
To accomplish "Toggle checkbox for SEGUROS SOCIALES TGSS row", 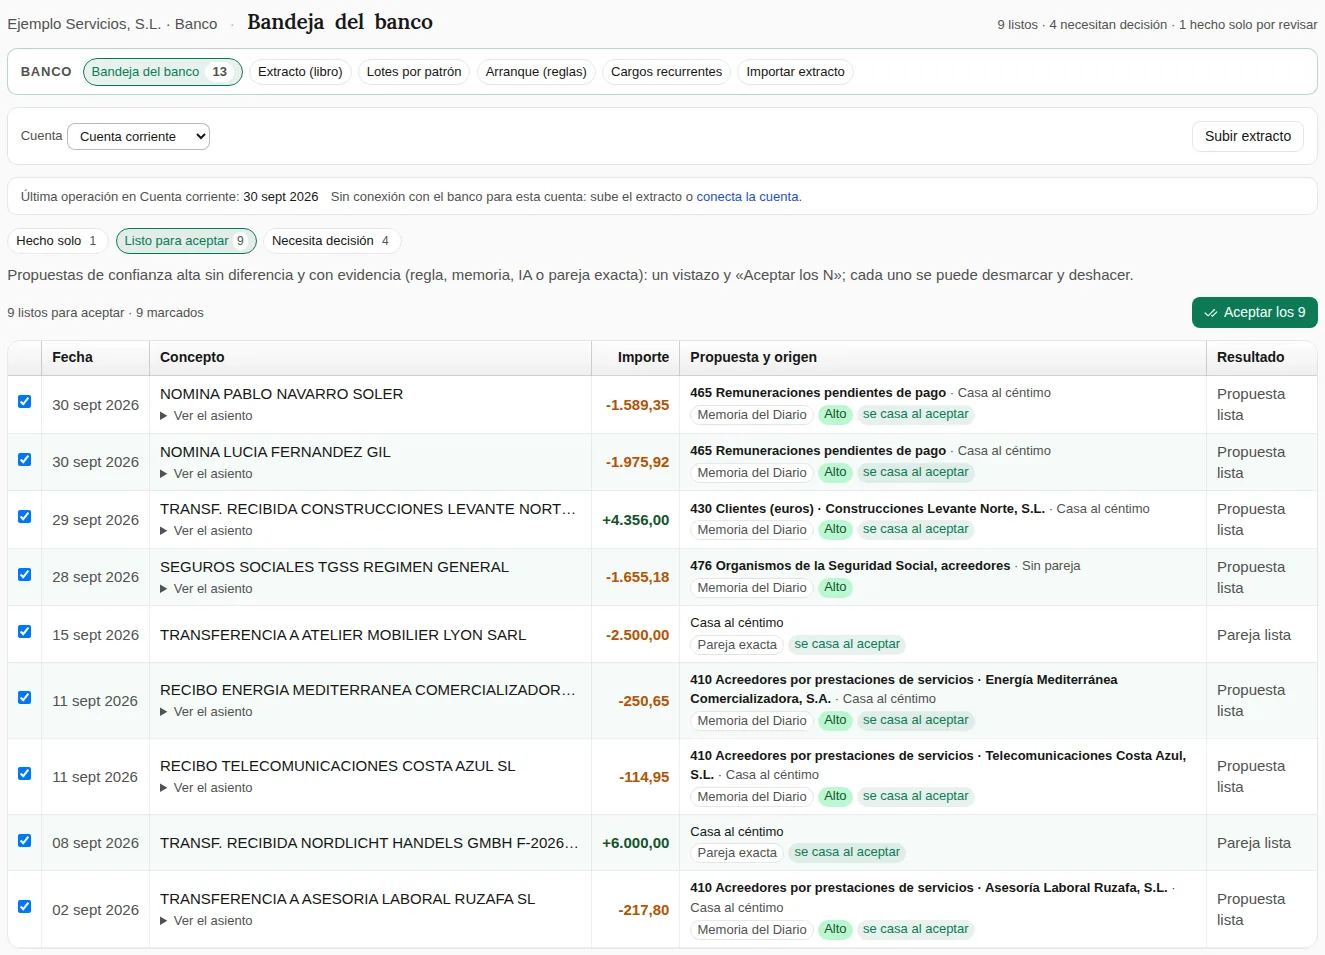I will pos(24,574).
